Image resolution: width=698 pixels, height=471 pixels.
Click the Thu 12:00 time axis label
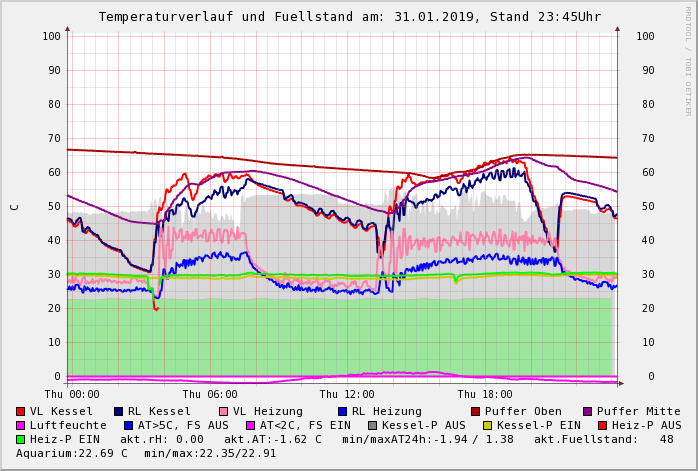pos(347,394)
